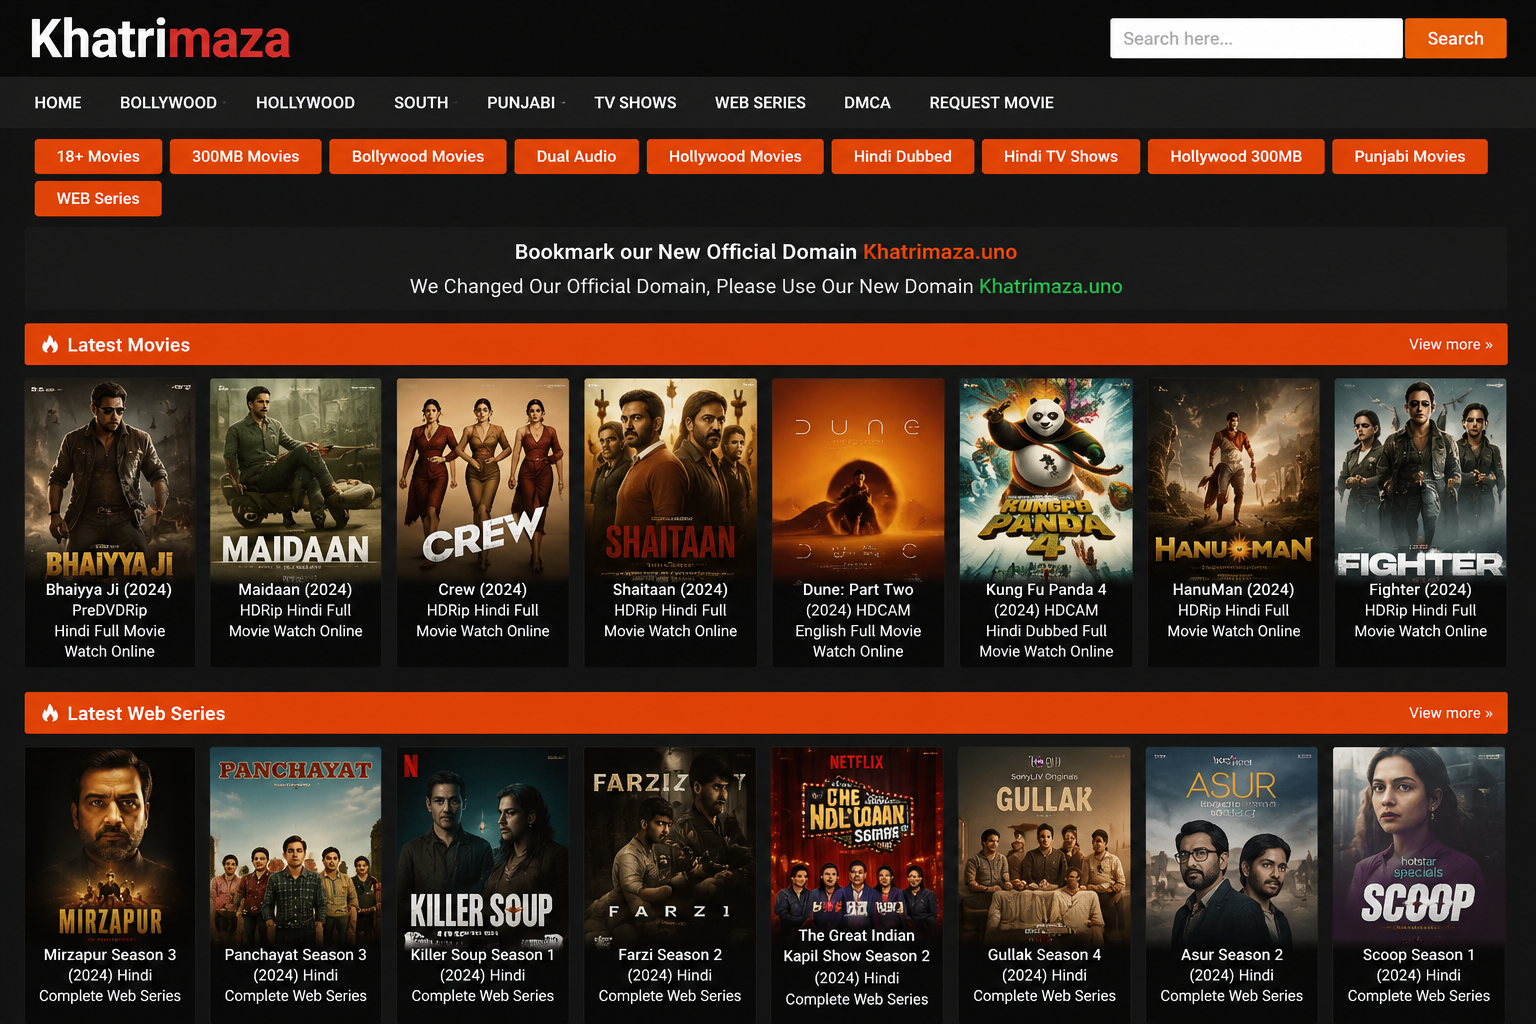
Task: Open WEB SERIES in the navigation bar
Action: pos(760,102)
